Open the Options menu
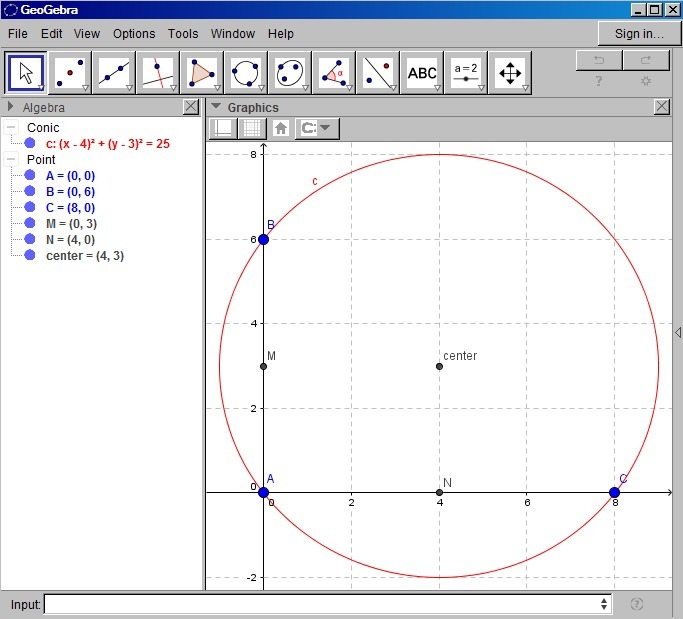 [x=133, y=34]
